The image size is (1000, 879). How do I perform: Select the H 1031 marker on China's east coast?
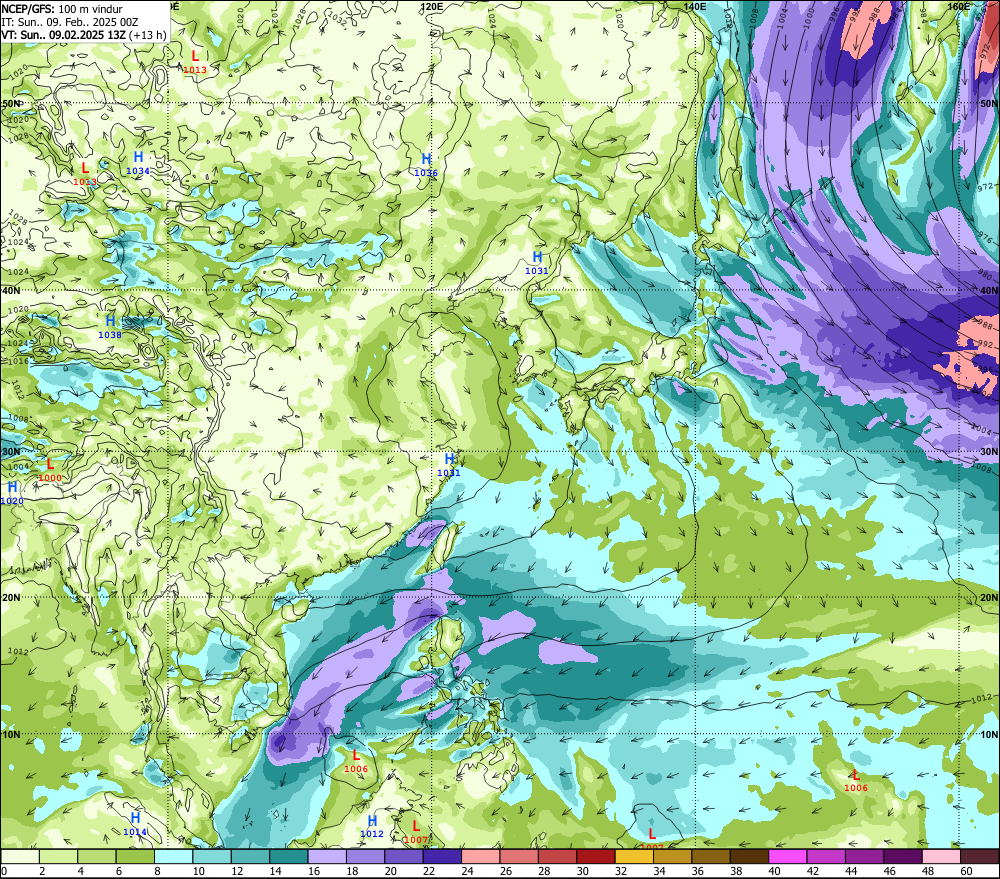click(x=449, y=465)
